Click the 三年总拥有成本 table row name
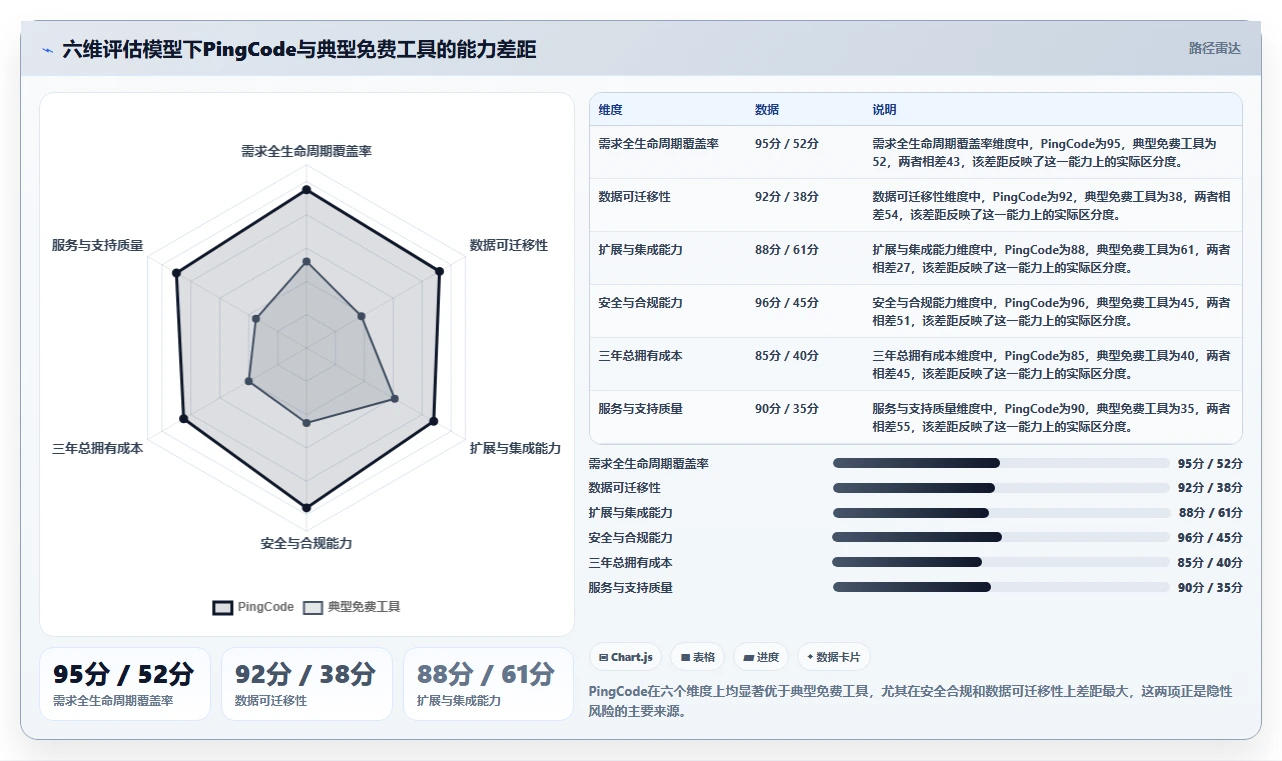 [640, 356]
